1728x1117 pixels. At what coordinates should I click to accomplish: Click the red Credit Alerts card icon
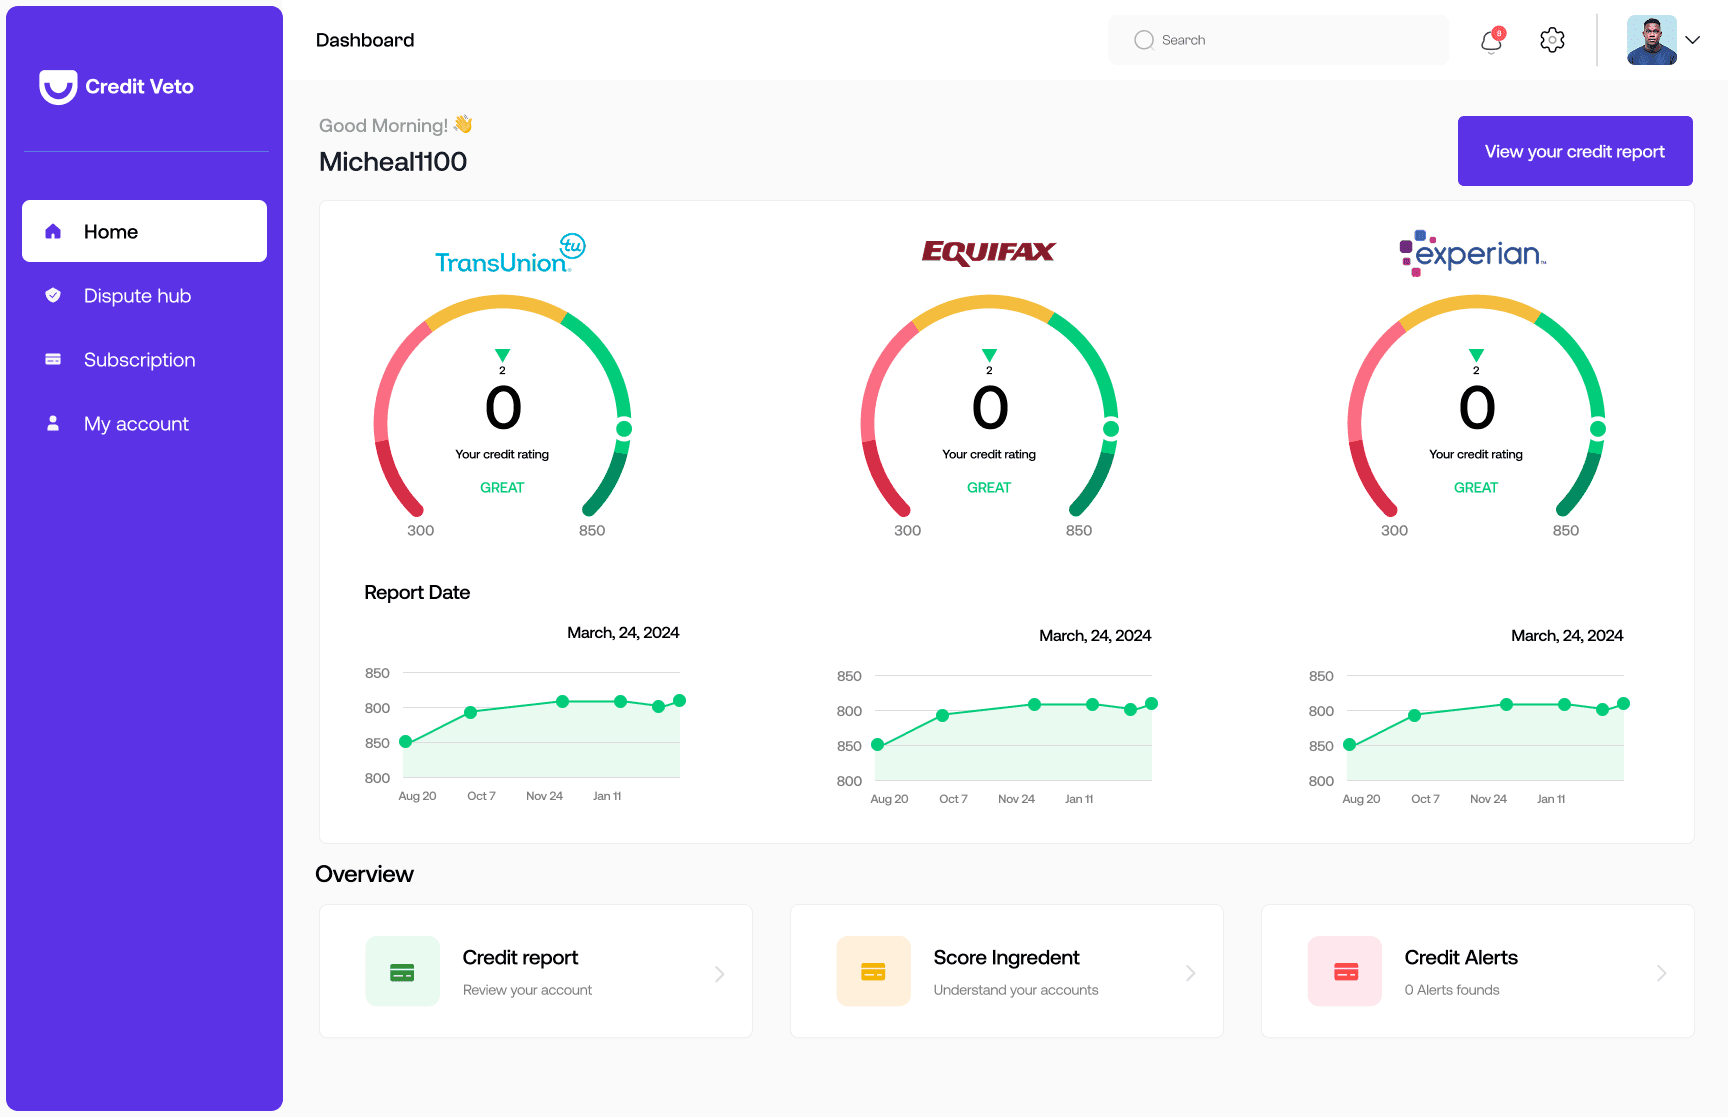pyautogui.click(x=1345, y=971)
